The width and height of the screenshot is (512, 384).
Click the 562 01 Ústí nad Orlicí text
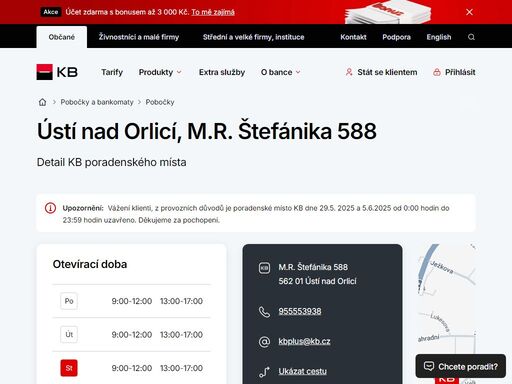pyautogui.click(x=317, y=281)
